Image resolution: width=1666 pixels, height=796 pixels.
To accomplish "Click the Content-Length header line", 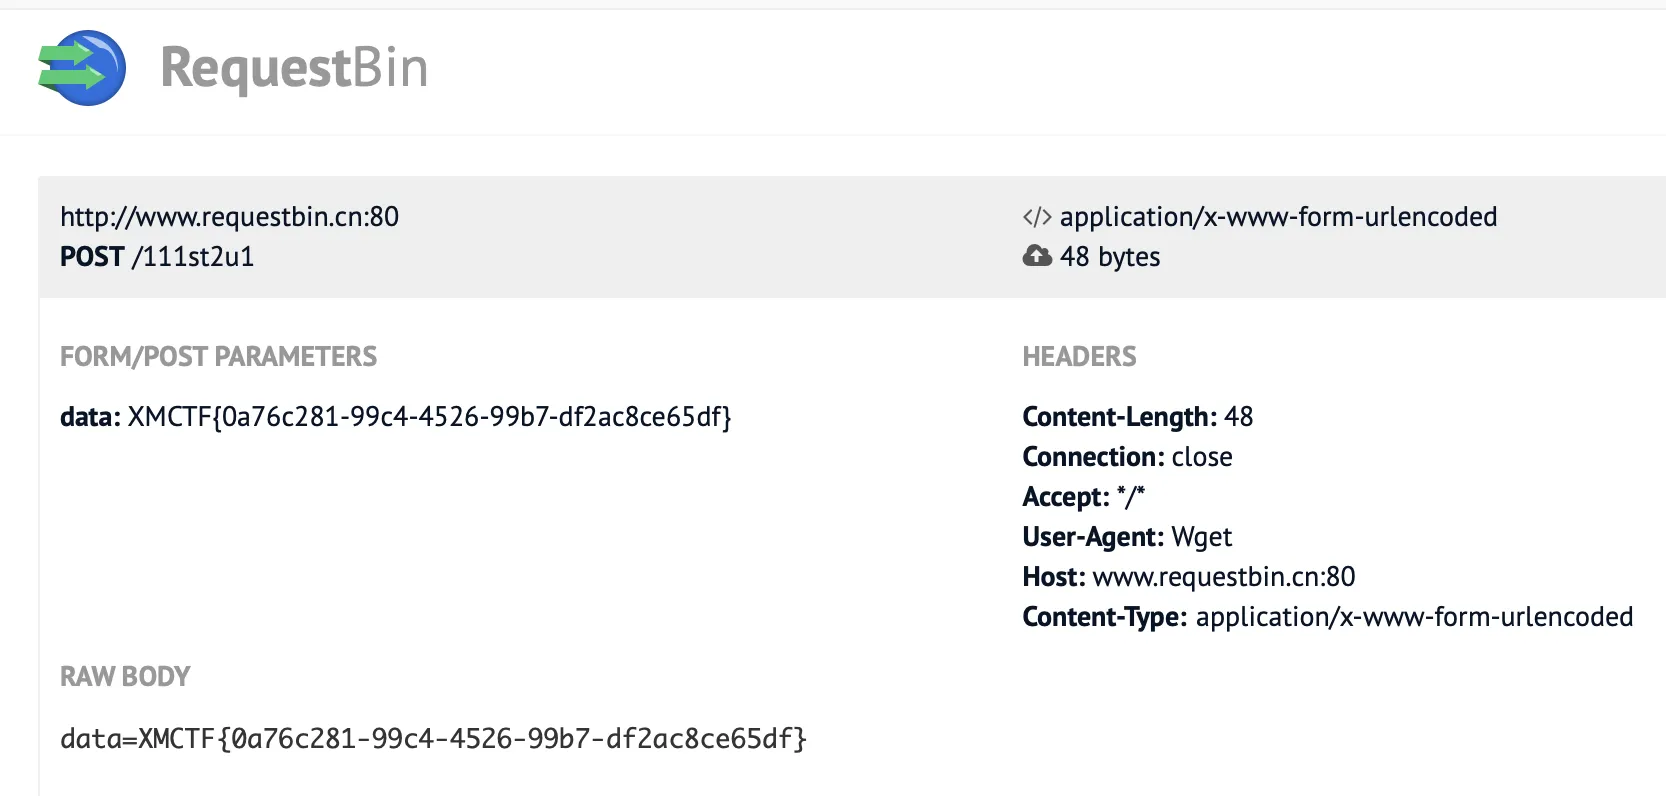I will point(1137,417).
